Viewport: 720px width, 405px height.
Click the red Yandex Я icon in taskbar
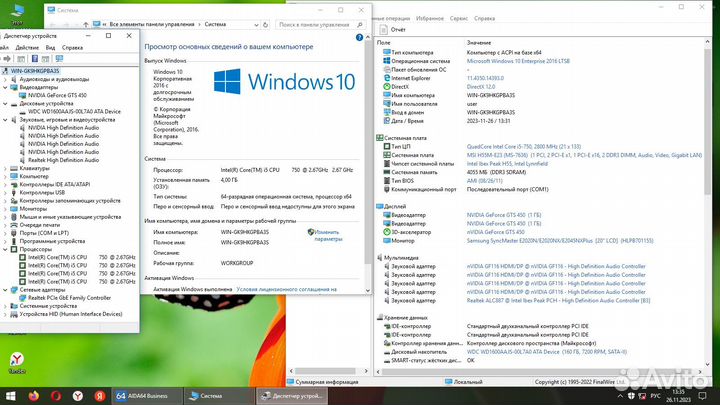click(x=100, y=396)
